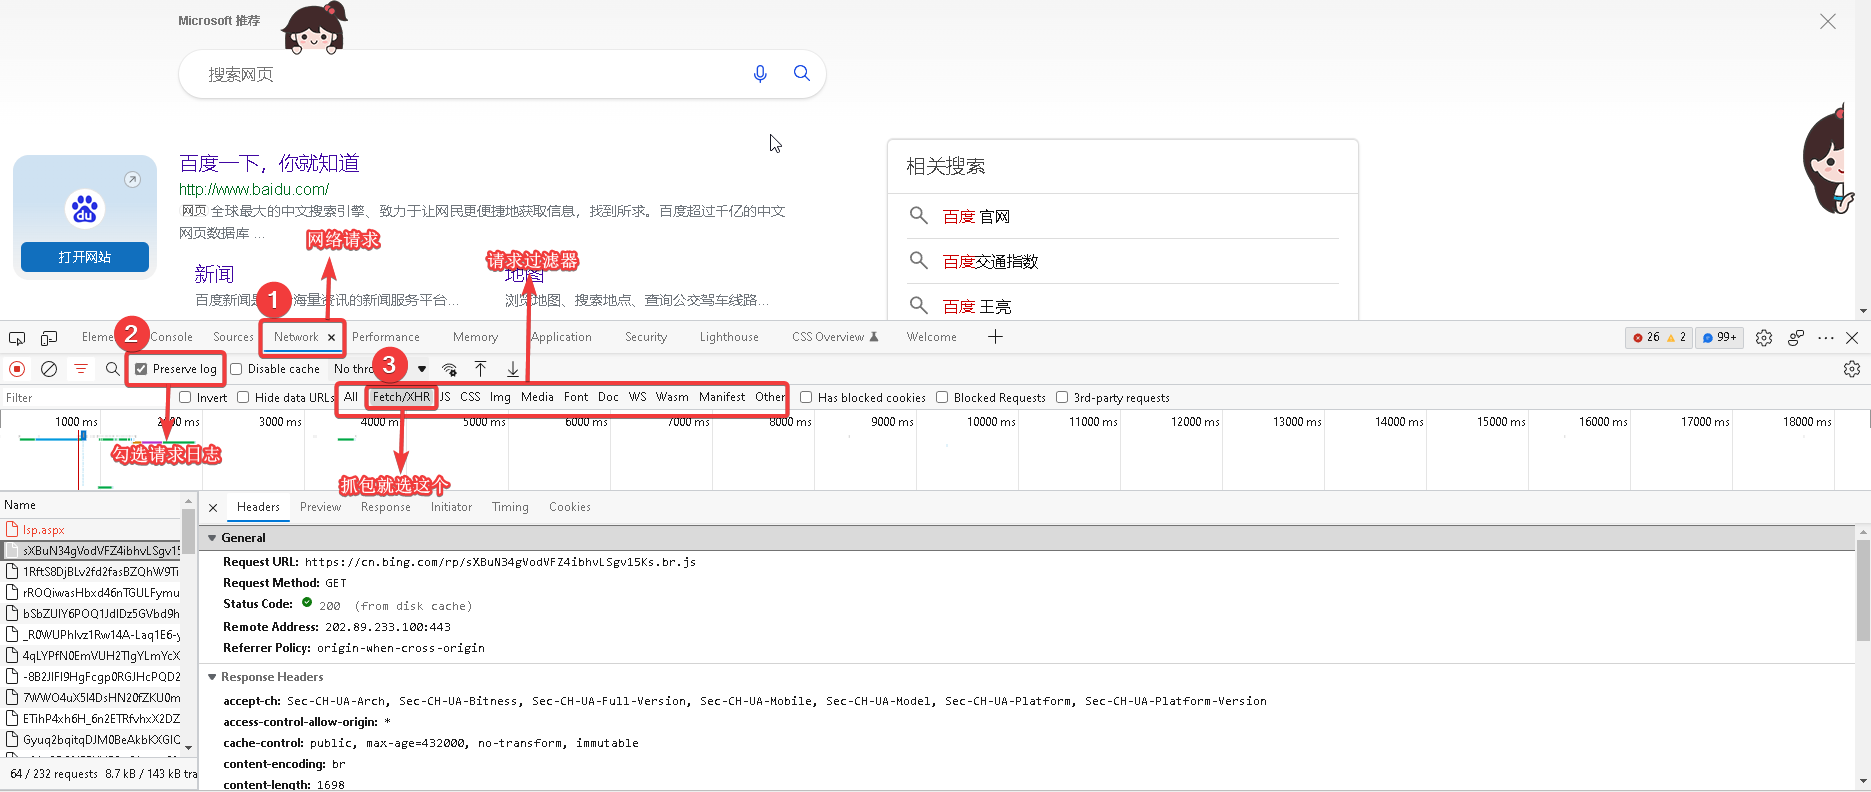Open the Performance tab
Screen dimensions: 1871x792
[x=386, y=337]
